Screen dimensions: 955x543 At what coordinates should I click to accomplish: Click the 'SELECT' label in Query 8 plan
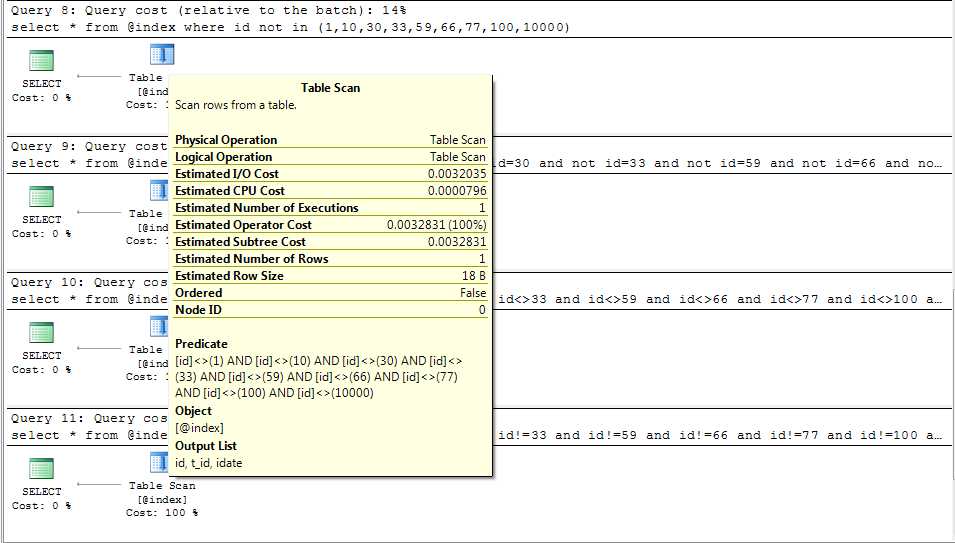coord(41,84)
